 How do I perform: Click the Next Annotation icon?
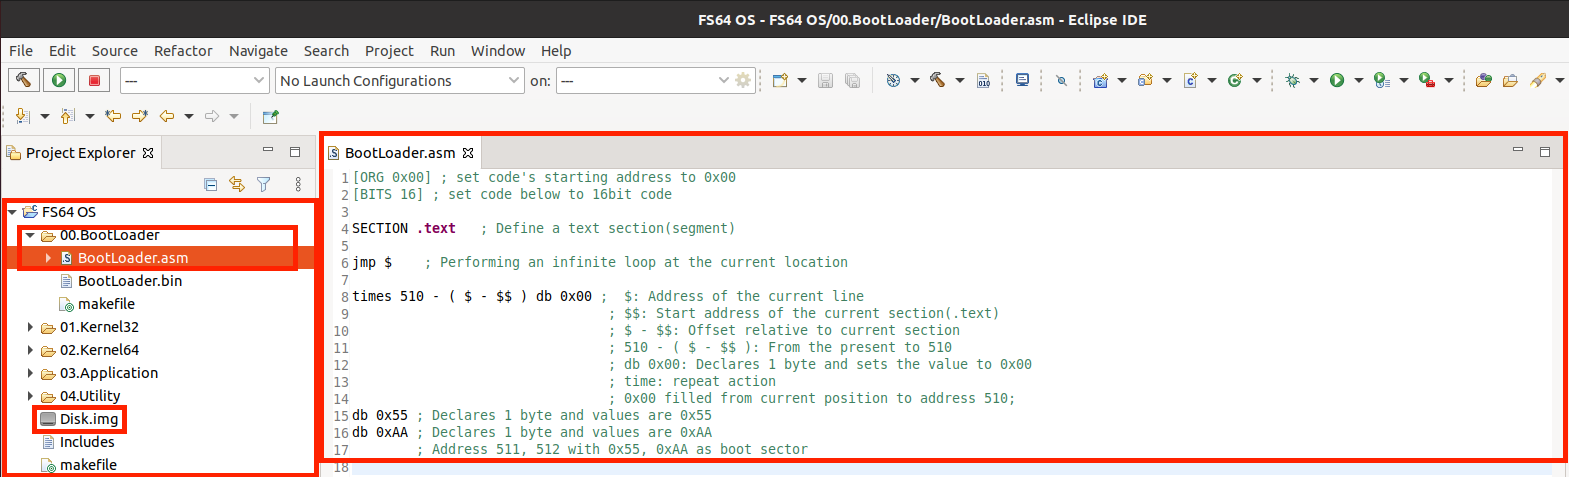click(23, 116)
